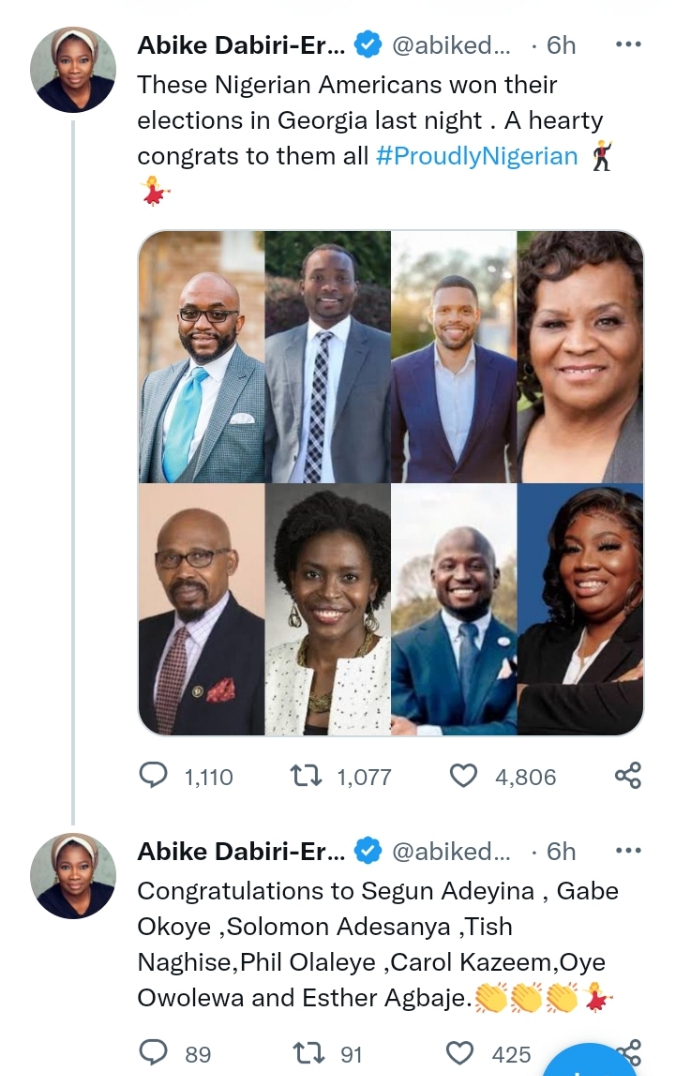View photo of woman in white jacket
Viewport: 675px width, 1076px height.
[328, 610]
